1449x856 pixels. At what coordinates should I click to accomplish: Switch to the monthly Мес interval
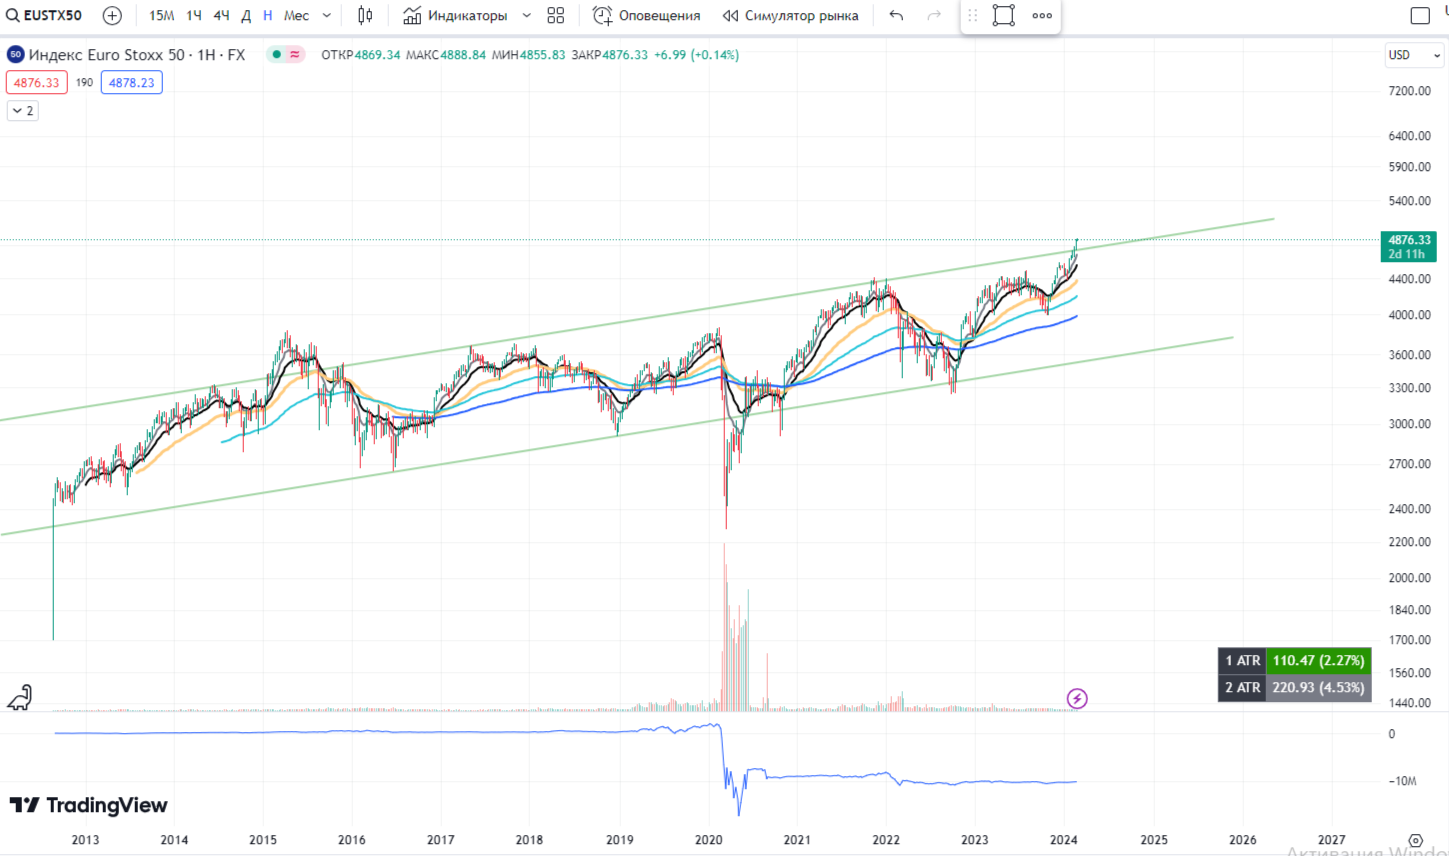[296, 15]
